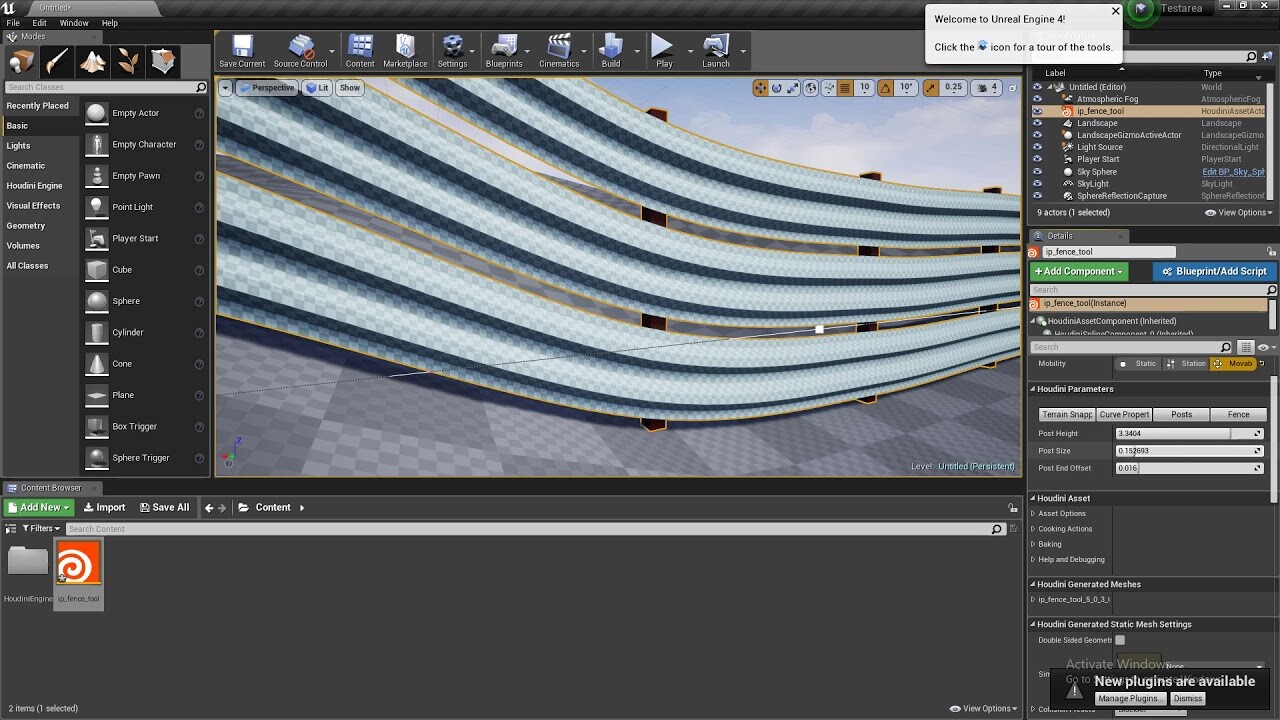1280x720 pixels.
Task: Click the Add Component button
Action: pyautogui.click(x=1078, y=271)
